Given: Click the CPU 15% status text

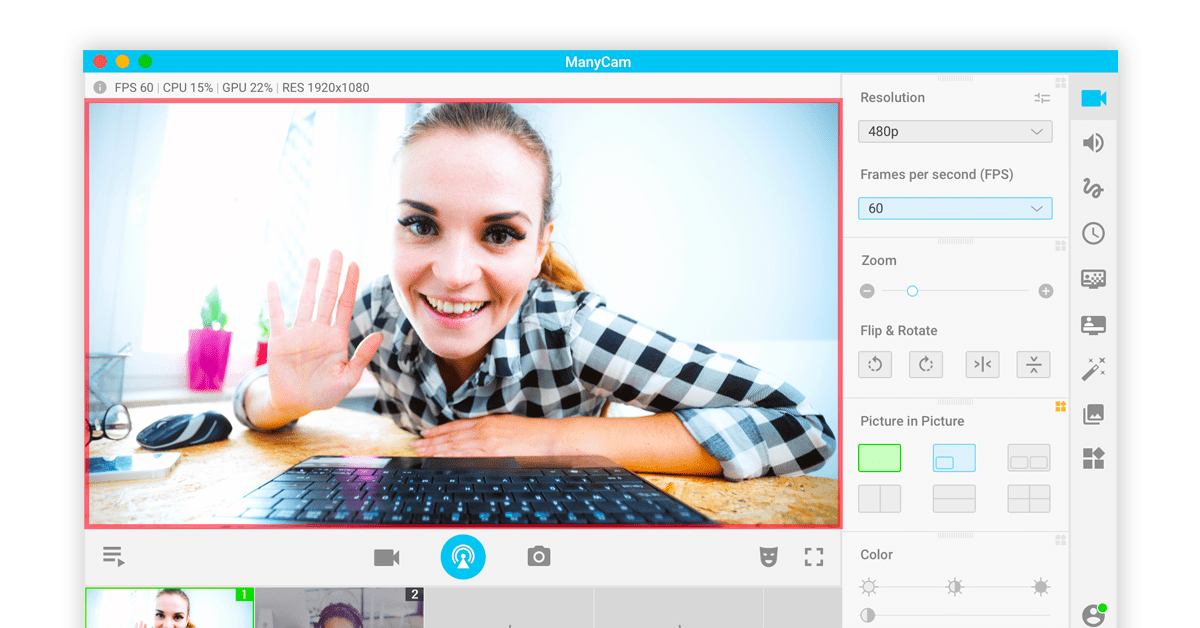Looking at the screenshot, I should coord(188,88).
